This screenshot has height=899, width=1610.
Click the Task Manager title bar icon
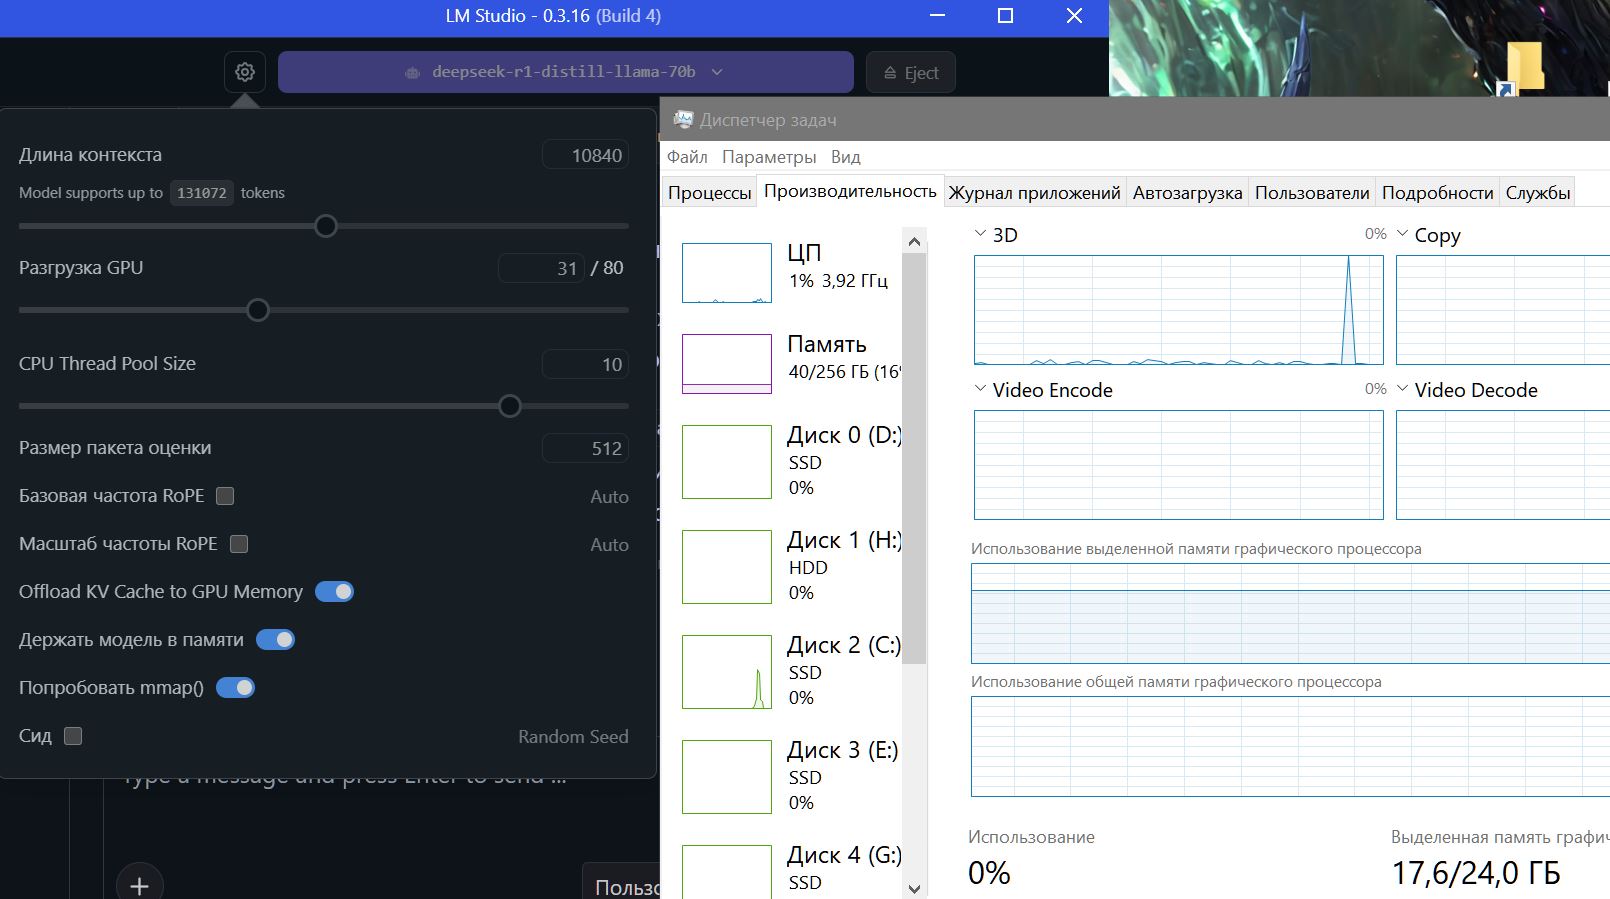[683, 120]
